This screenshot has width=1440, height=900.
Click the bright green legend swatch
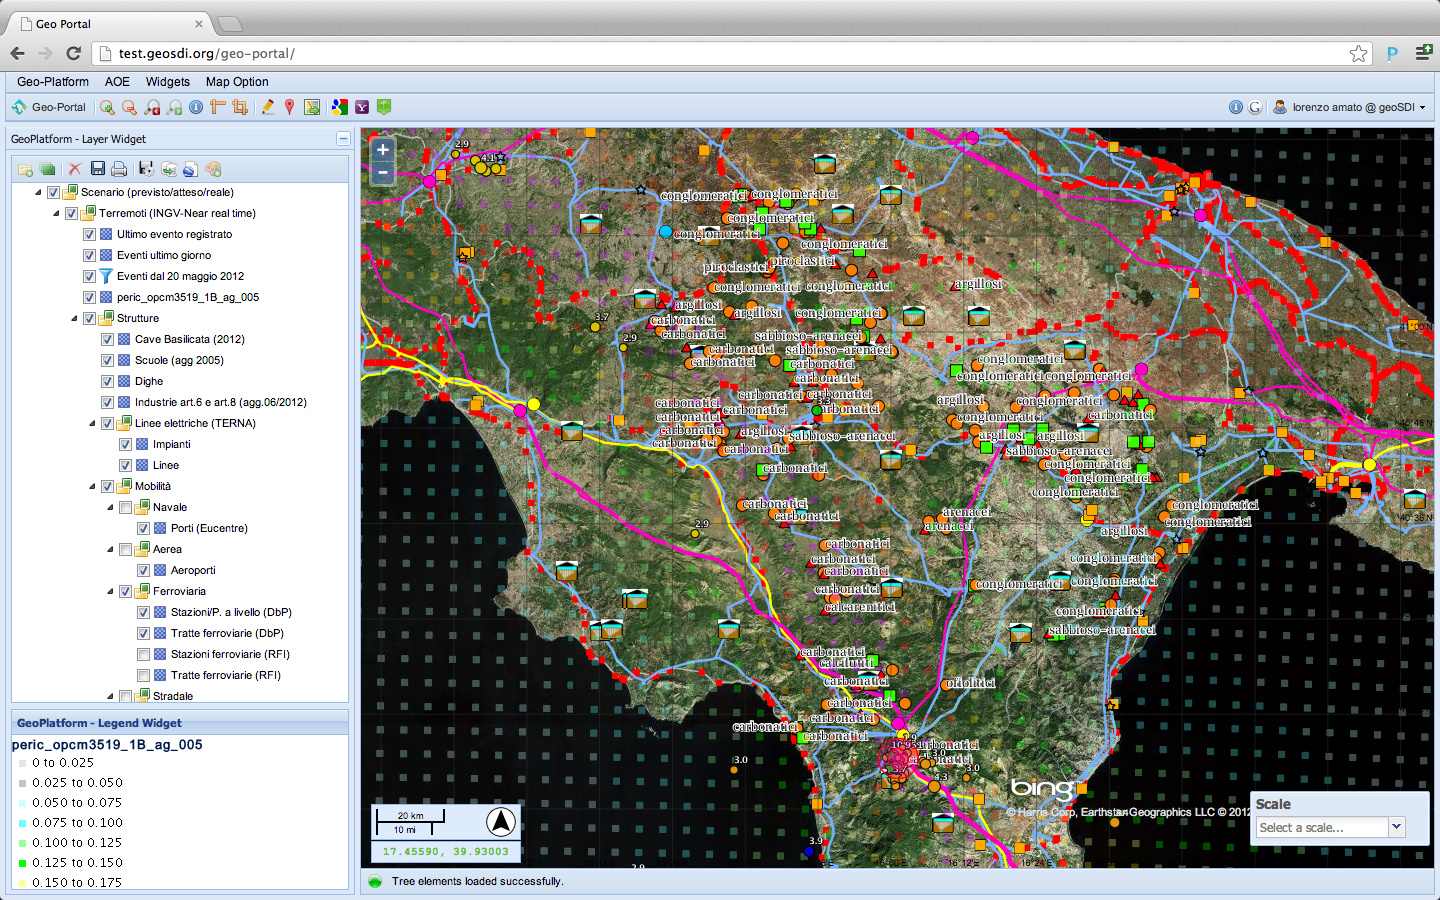(x=22, y=863)
